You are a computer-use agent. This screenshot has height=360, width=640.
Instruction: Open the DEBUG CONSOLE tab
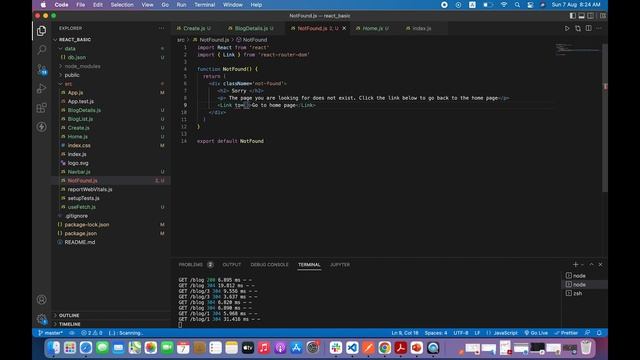269,264
